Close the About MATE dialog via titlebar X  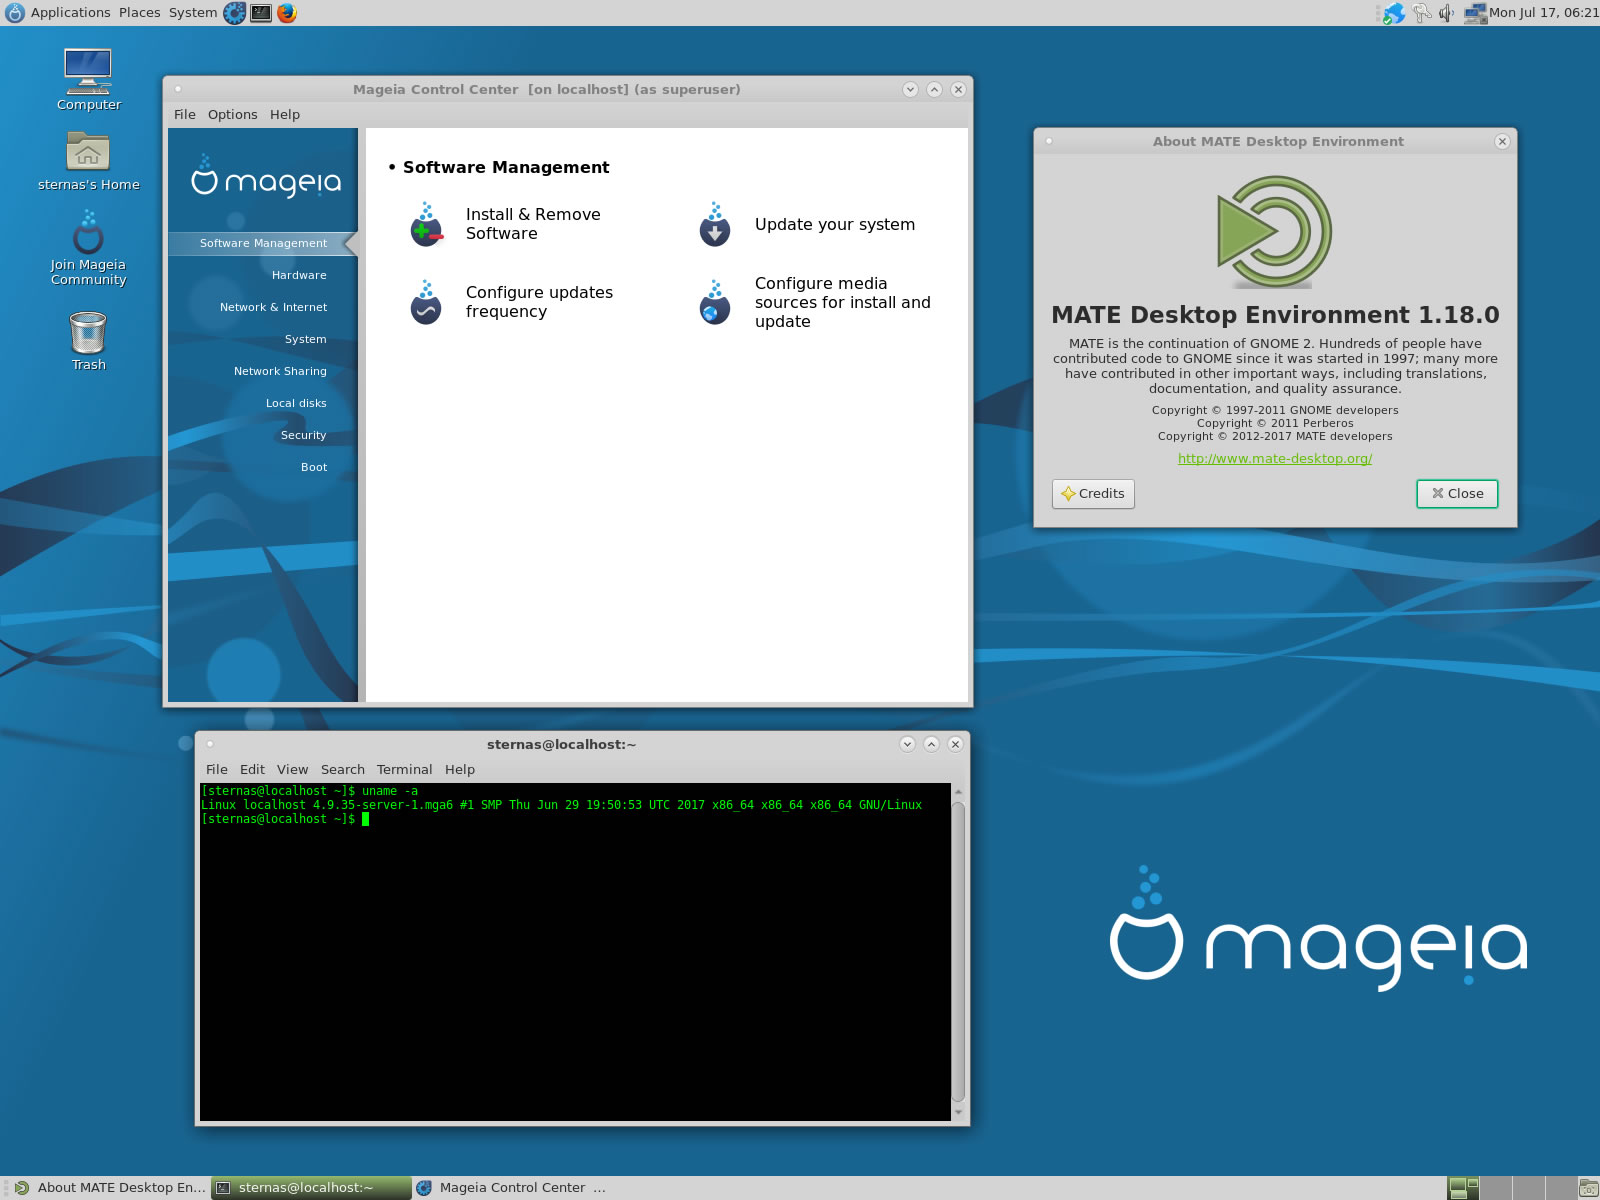click(1502, 142)
